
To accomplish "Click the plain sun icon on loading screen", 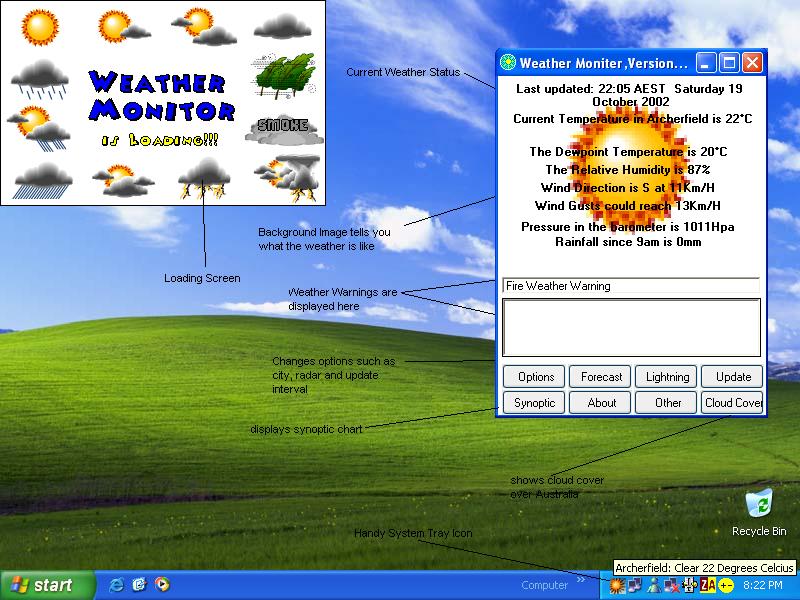I will point(40,27).
